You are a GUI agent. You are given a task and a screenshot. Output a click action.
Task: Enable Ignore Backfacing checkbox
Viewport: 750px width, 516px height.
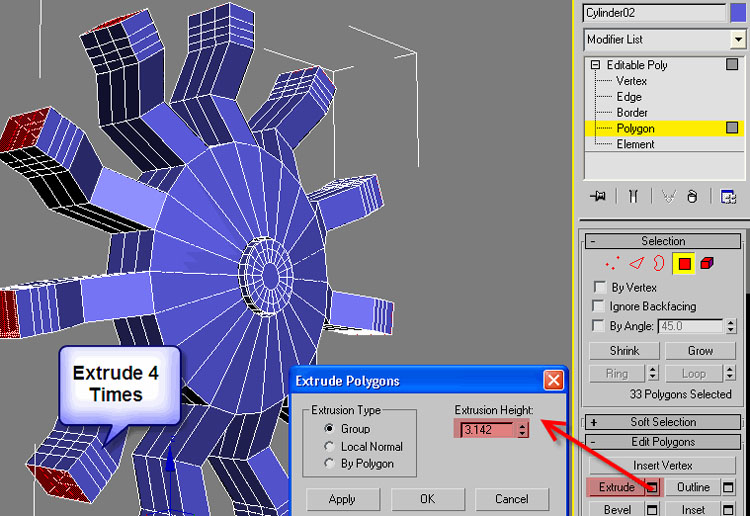tap(599, 307)
